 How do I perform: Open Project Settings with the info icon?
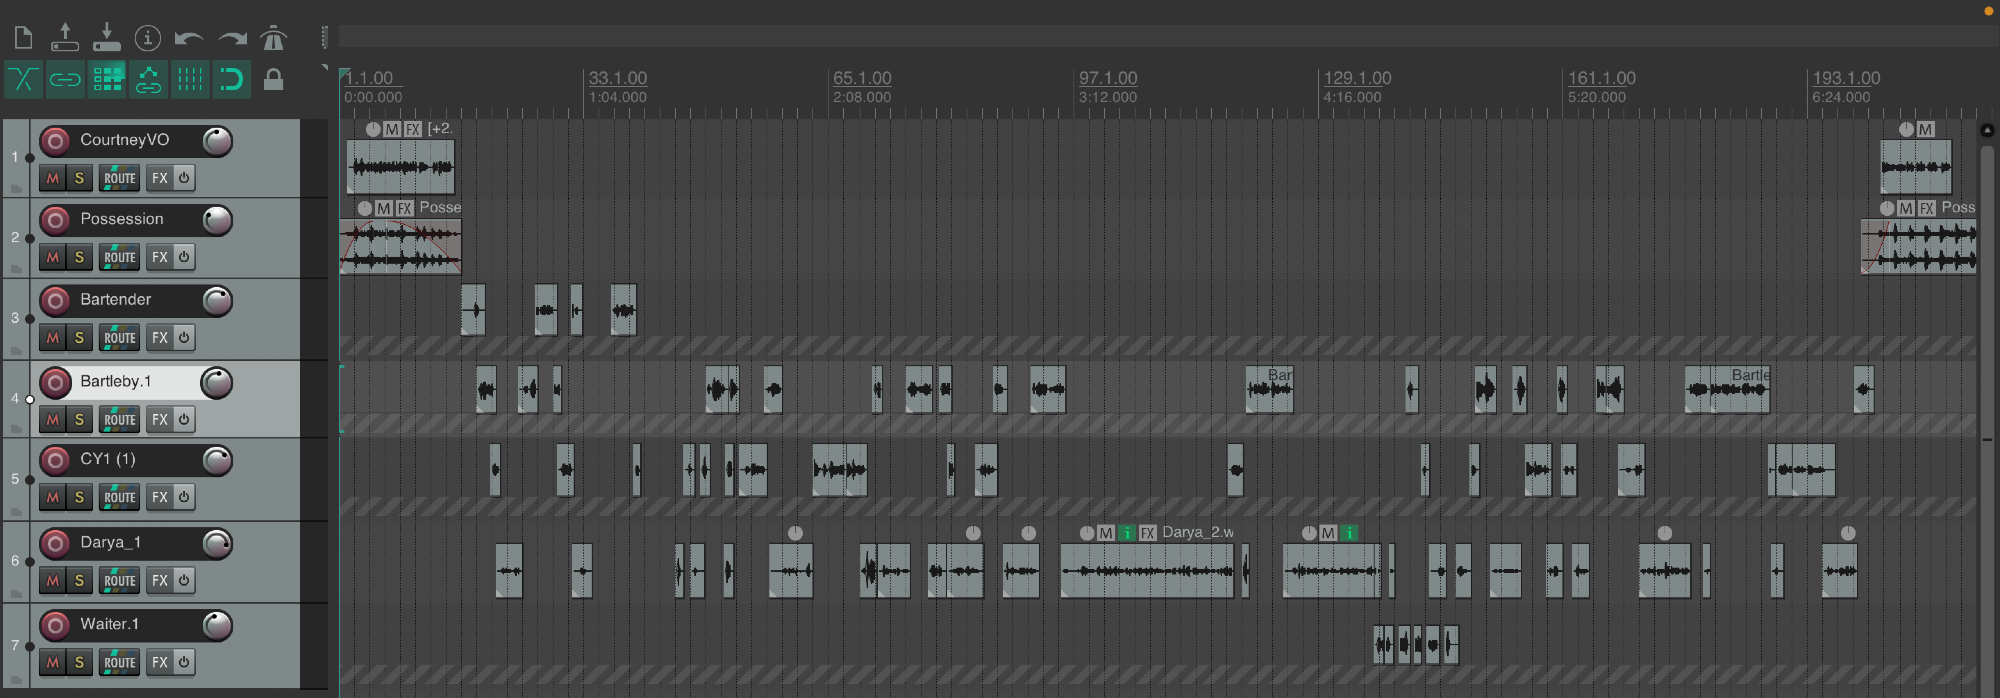(x=148, y=38)
